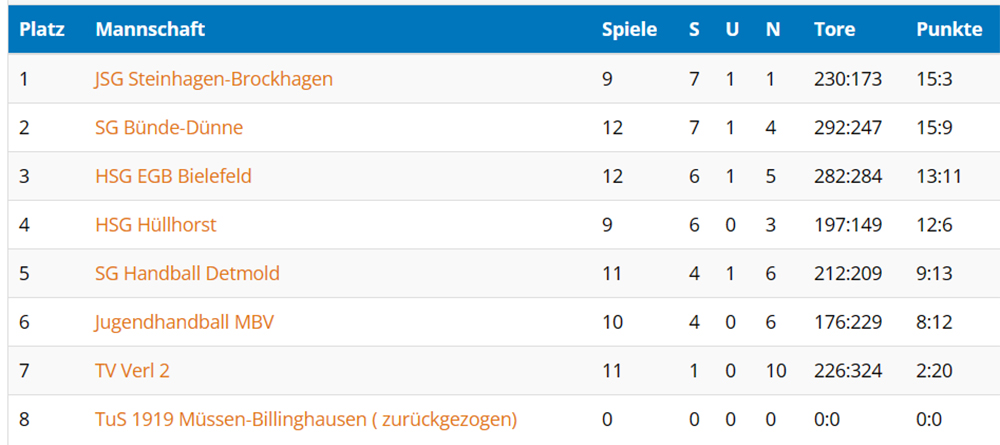Select the TV Verl 2 link
Image resolution: width=1000 pixels, height=445 pixels.
[x=133, y=370]
